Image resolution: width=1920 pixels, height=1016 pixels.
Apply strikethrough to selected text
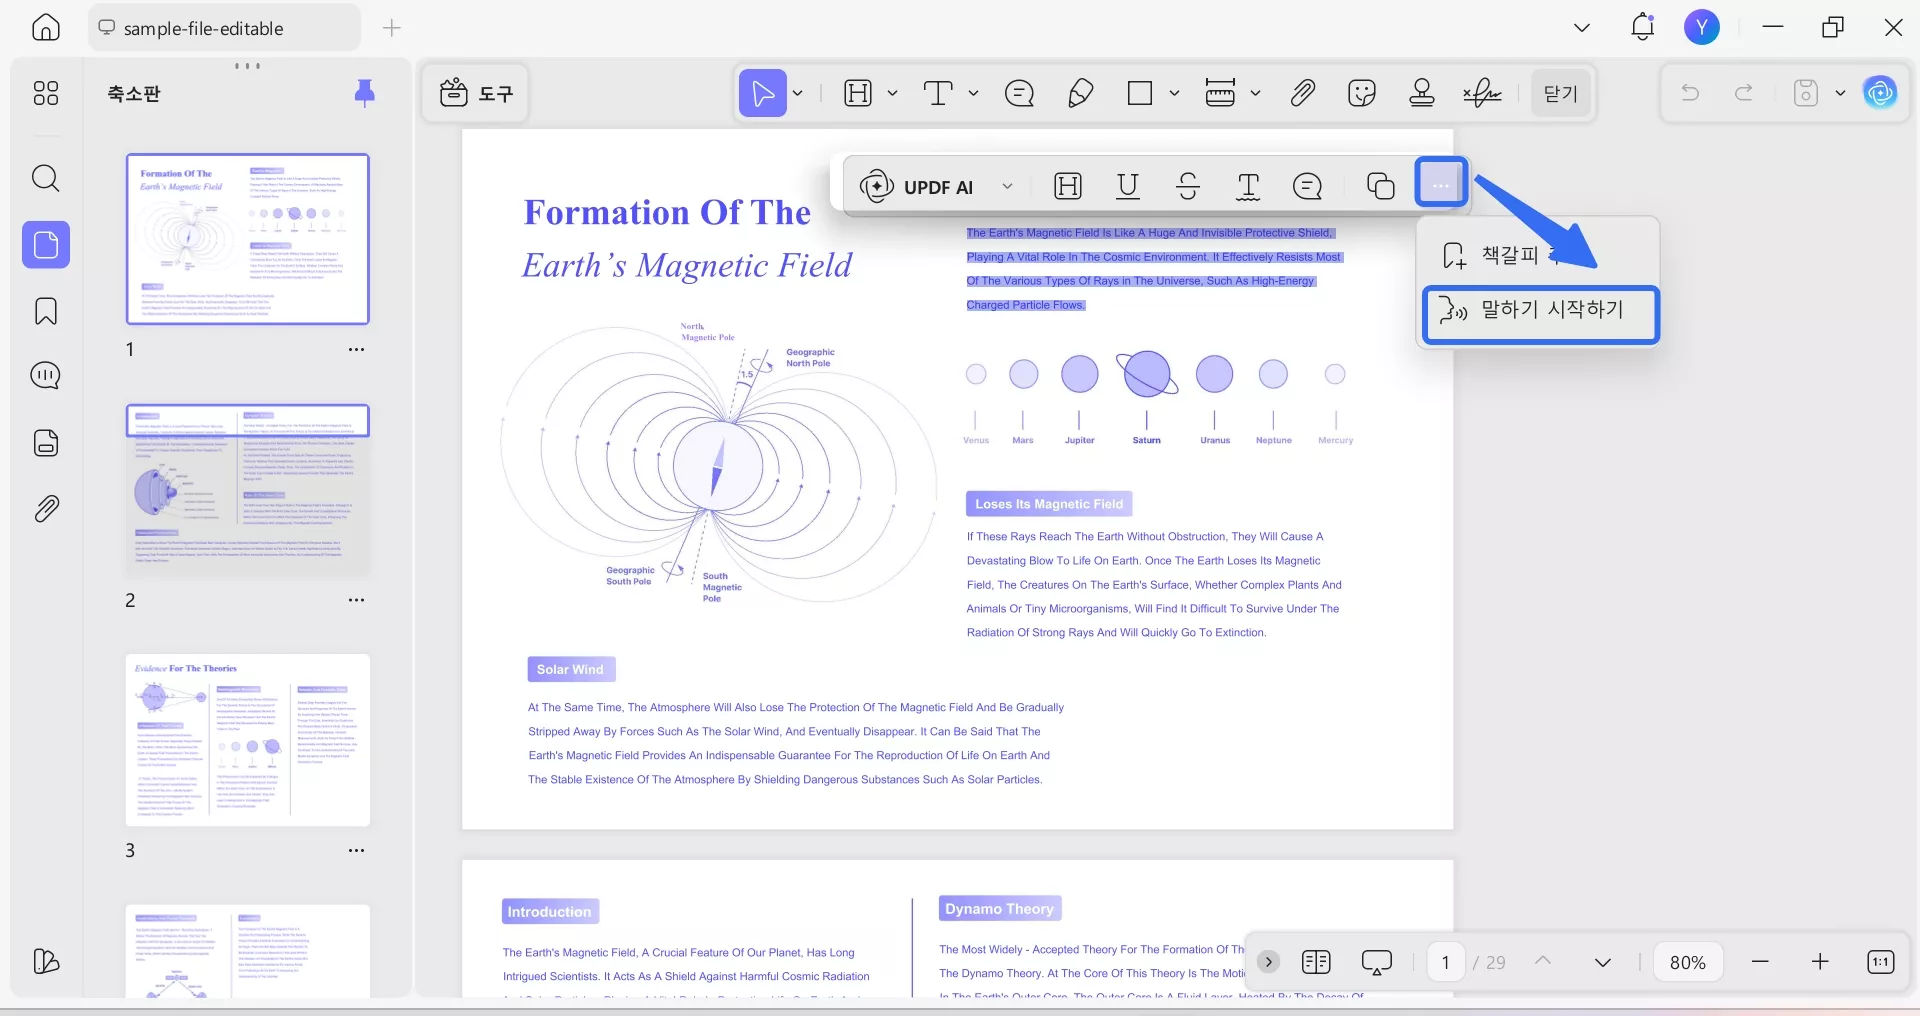pos(1188,186)
